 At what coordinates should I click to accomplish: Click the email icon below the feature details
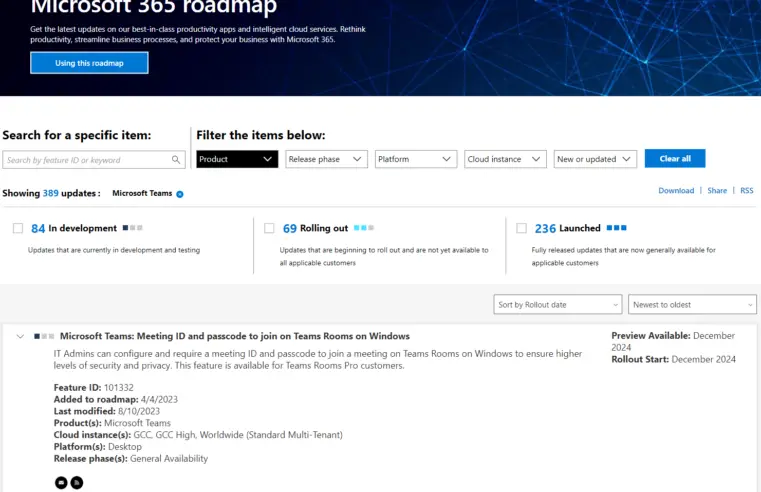point(61,482)
